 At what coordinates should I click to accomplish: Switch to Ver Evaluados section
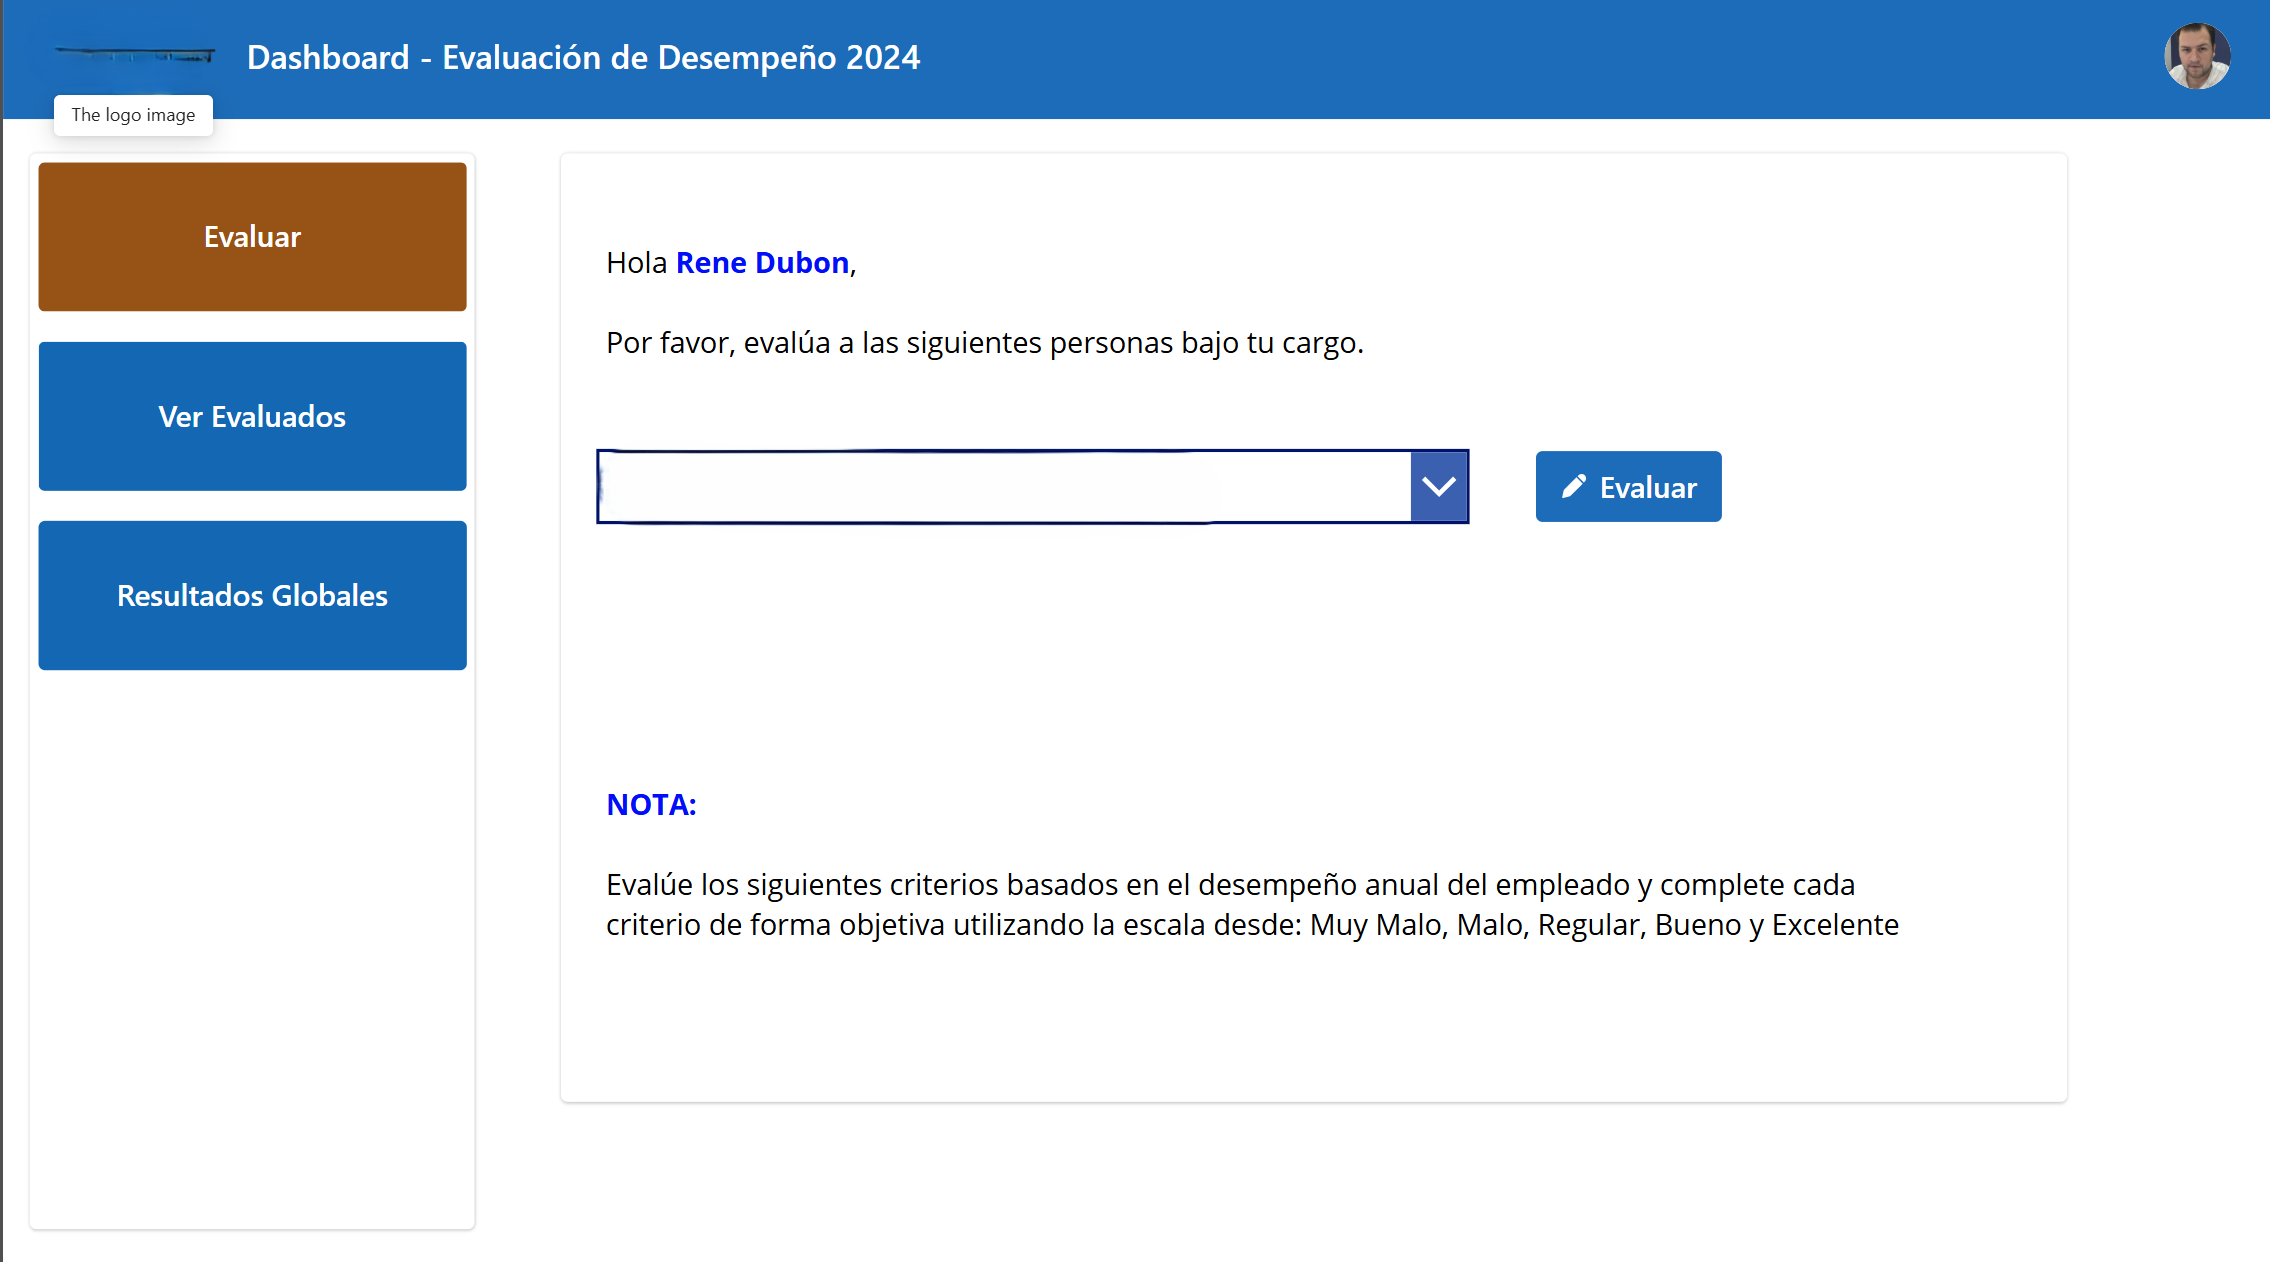(252, 416)
